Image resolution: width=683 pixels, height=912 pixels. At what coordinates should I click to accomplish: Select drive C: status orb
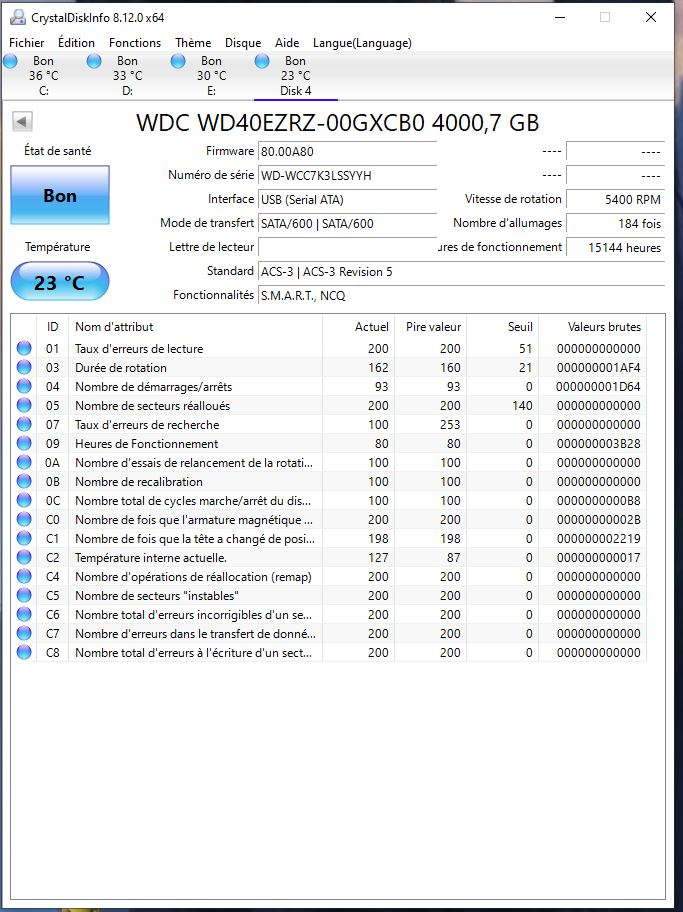[x=11, y=62]
